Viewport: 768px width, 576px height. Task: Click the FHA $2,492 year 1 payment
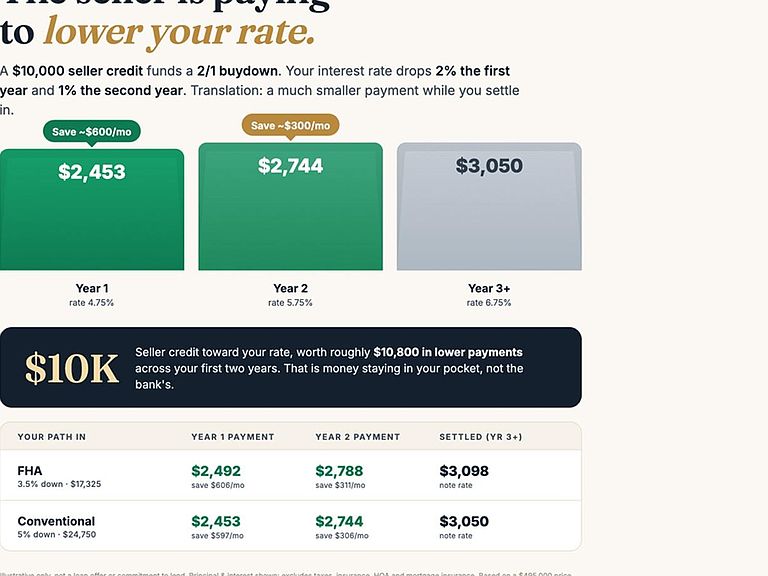[216, 471]
